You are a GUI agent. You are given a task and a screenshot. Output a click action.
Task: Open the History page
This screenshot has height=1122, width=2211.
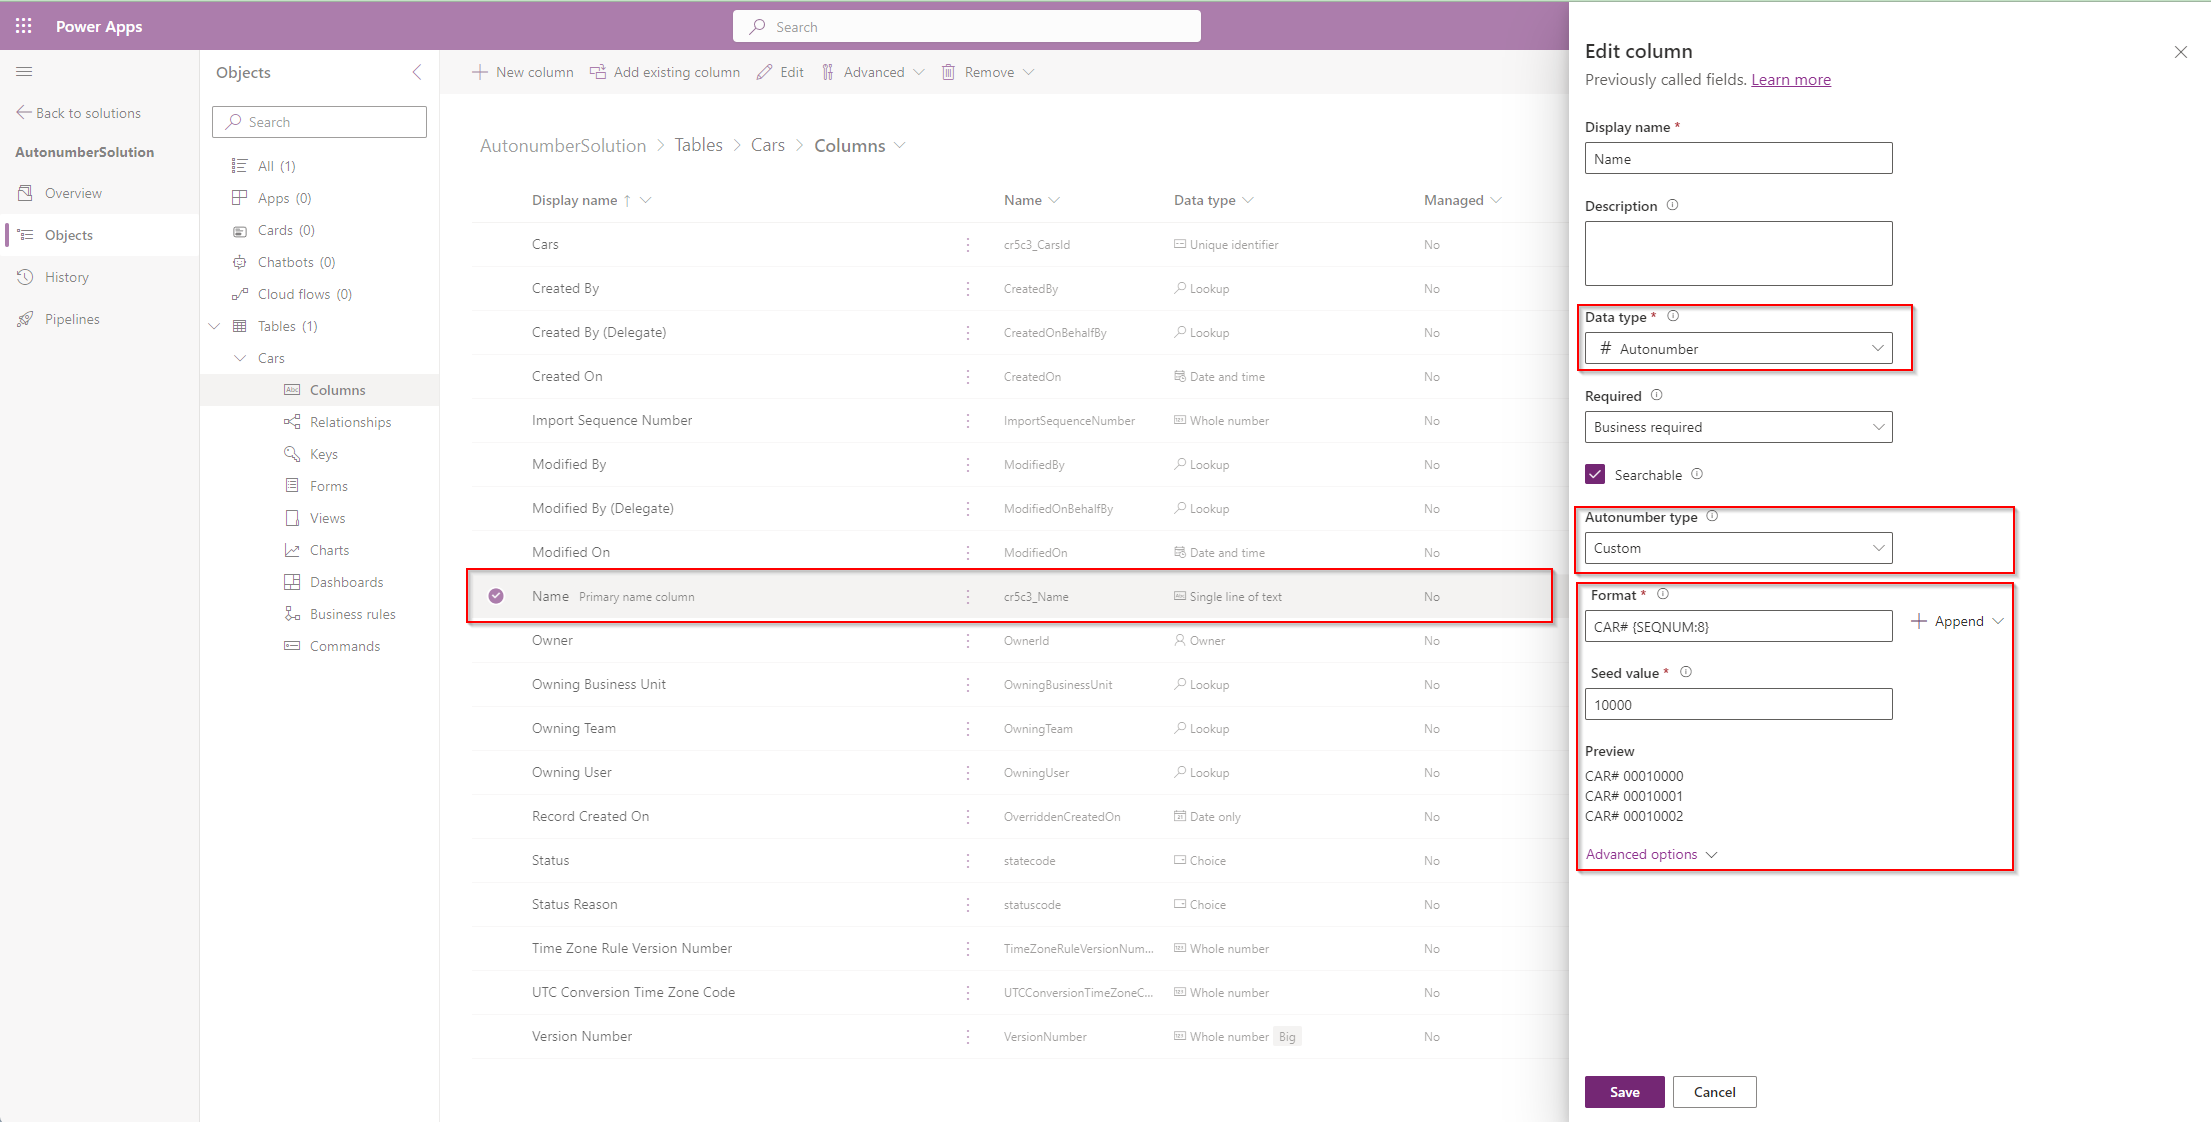(67, 277)
